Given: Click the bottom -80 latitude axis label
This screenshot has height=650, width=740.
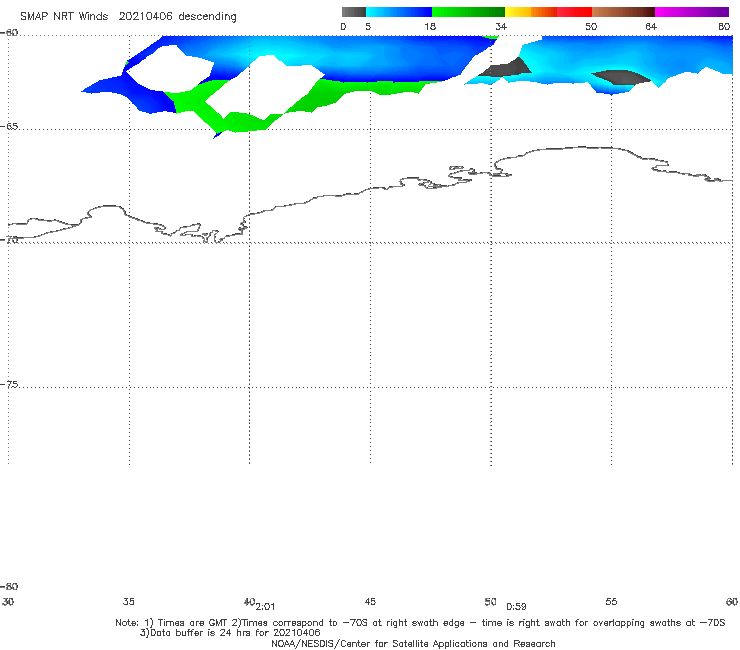Looking at the screenshot, I should click(x=9, y=586).
